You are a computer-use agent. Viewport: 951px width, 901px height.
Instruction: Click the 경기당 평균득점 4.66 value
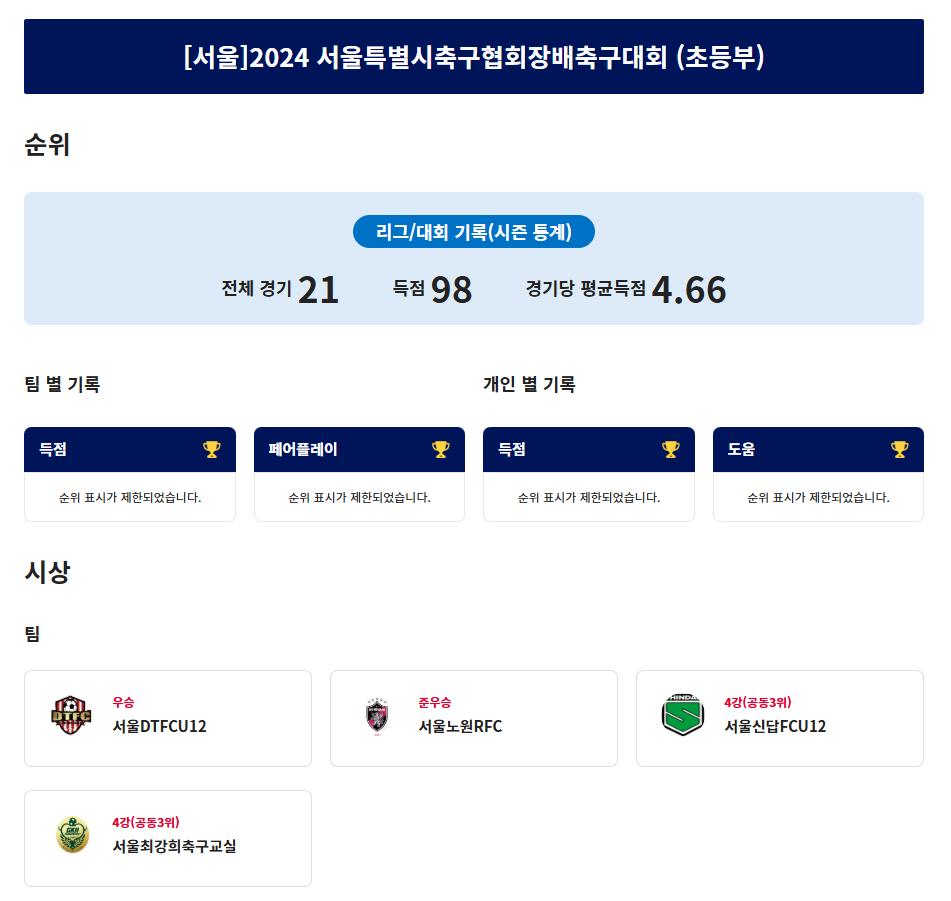coord(688,289)
